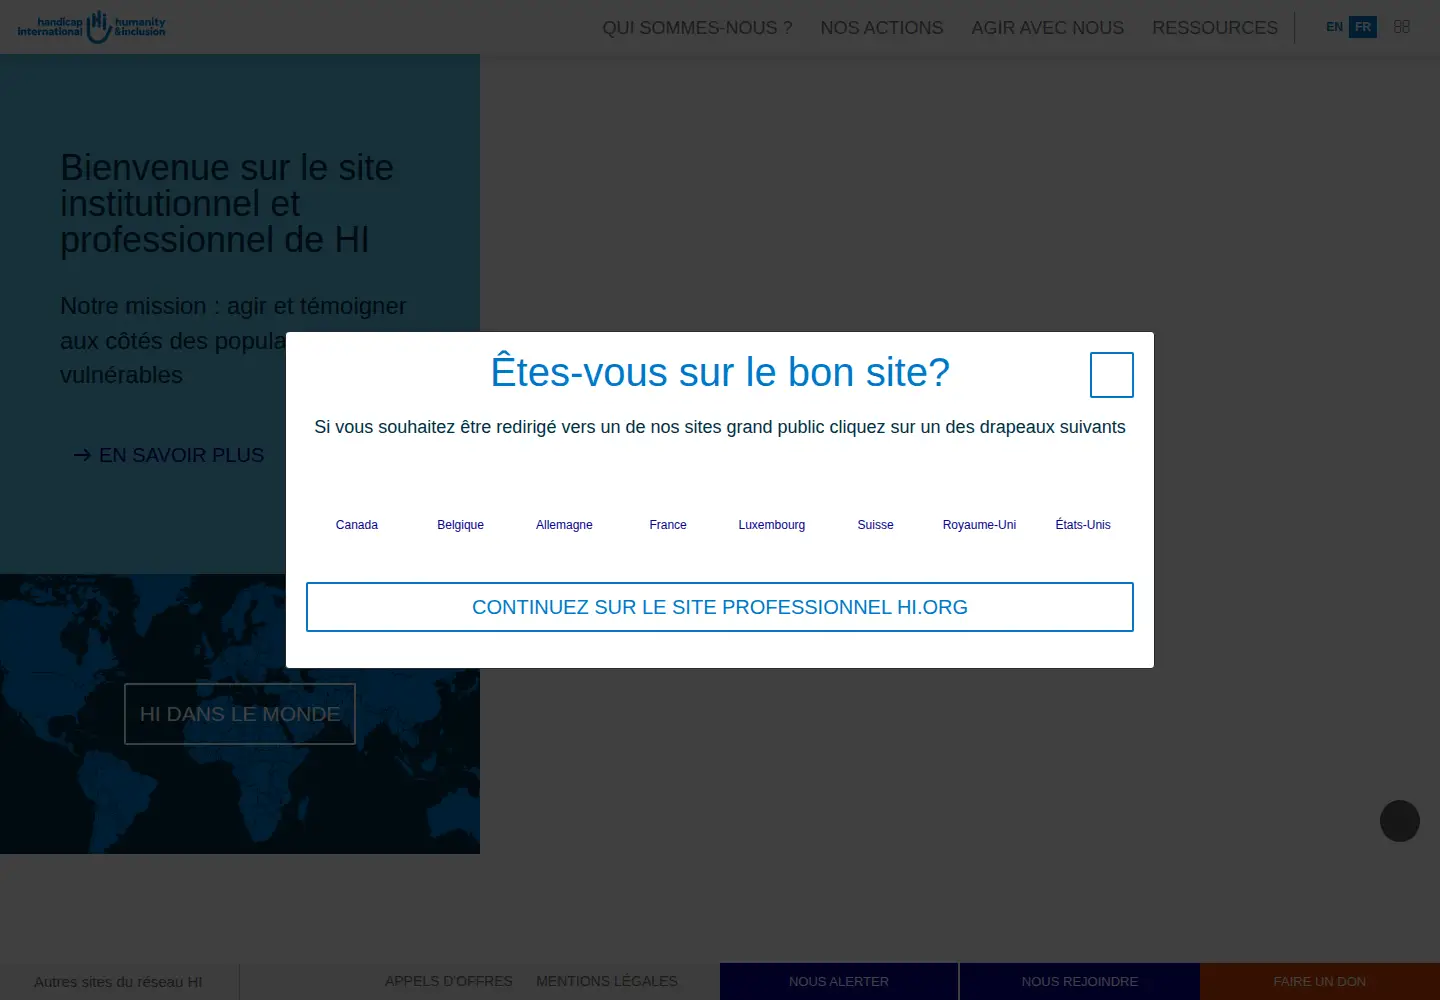Click EN SAVOIR PLUS link
The height and width of the screenshot is (1000, 1440).
coord(169,455)
